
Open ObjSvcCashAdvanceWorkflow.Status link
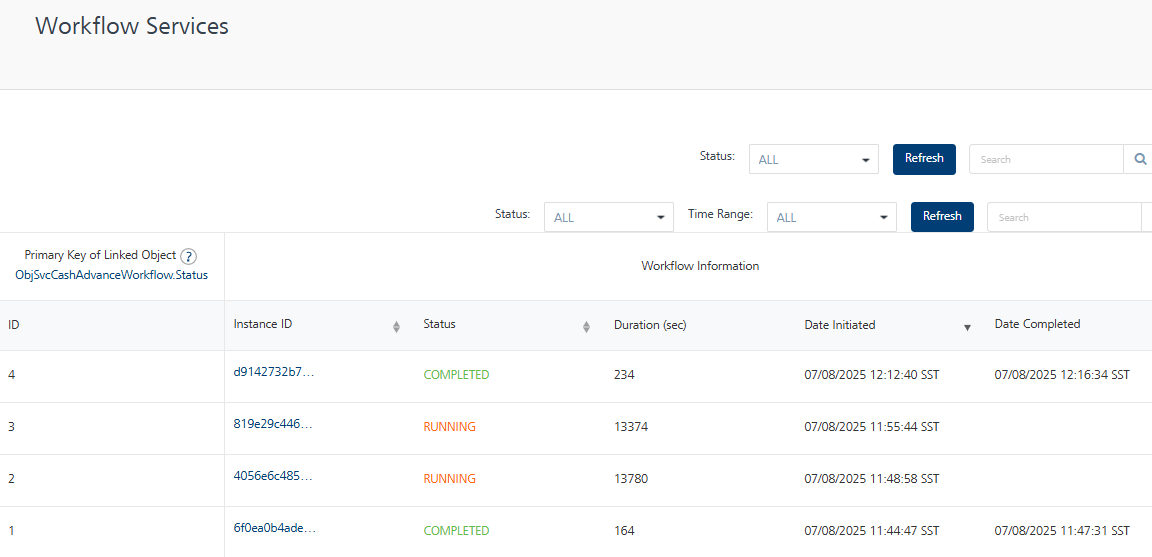(112, 275)
